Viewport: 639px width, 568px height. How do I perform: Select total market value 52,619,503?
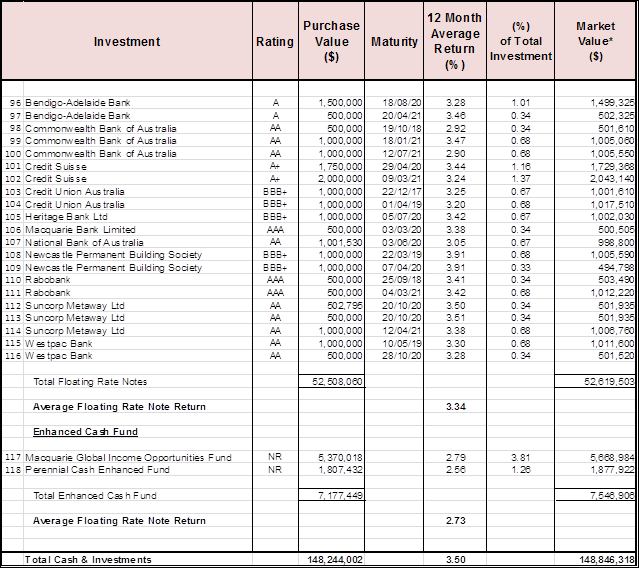pyautogui.click(x=609, y=382)
